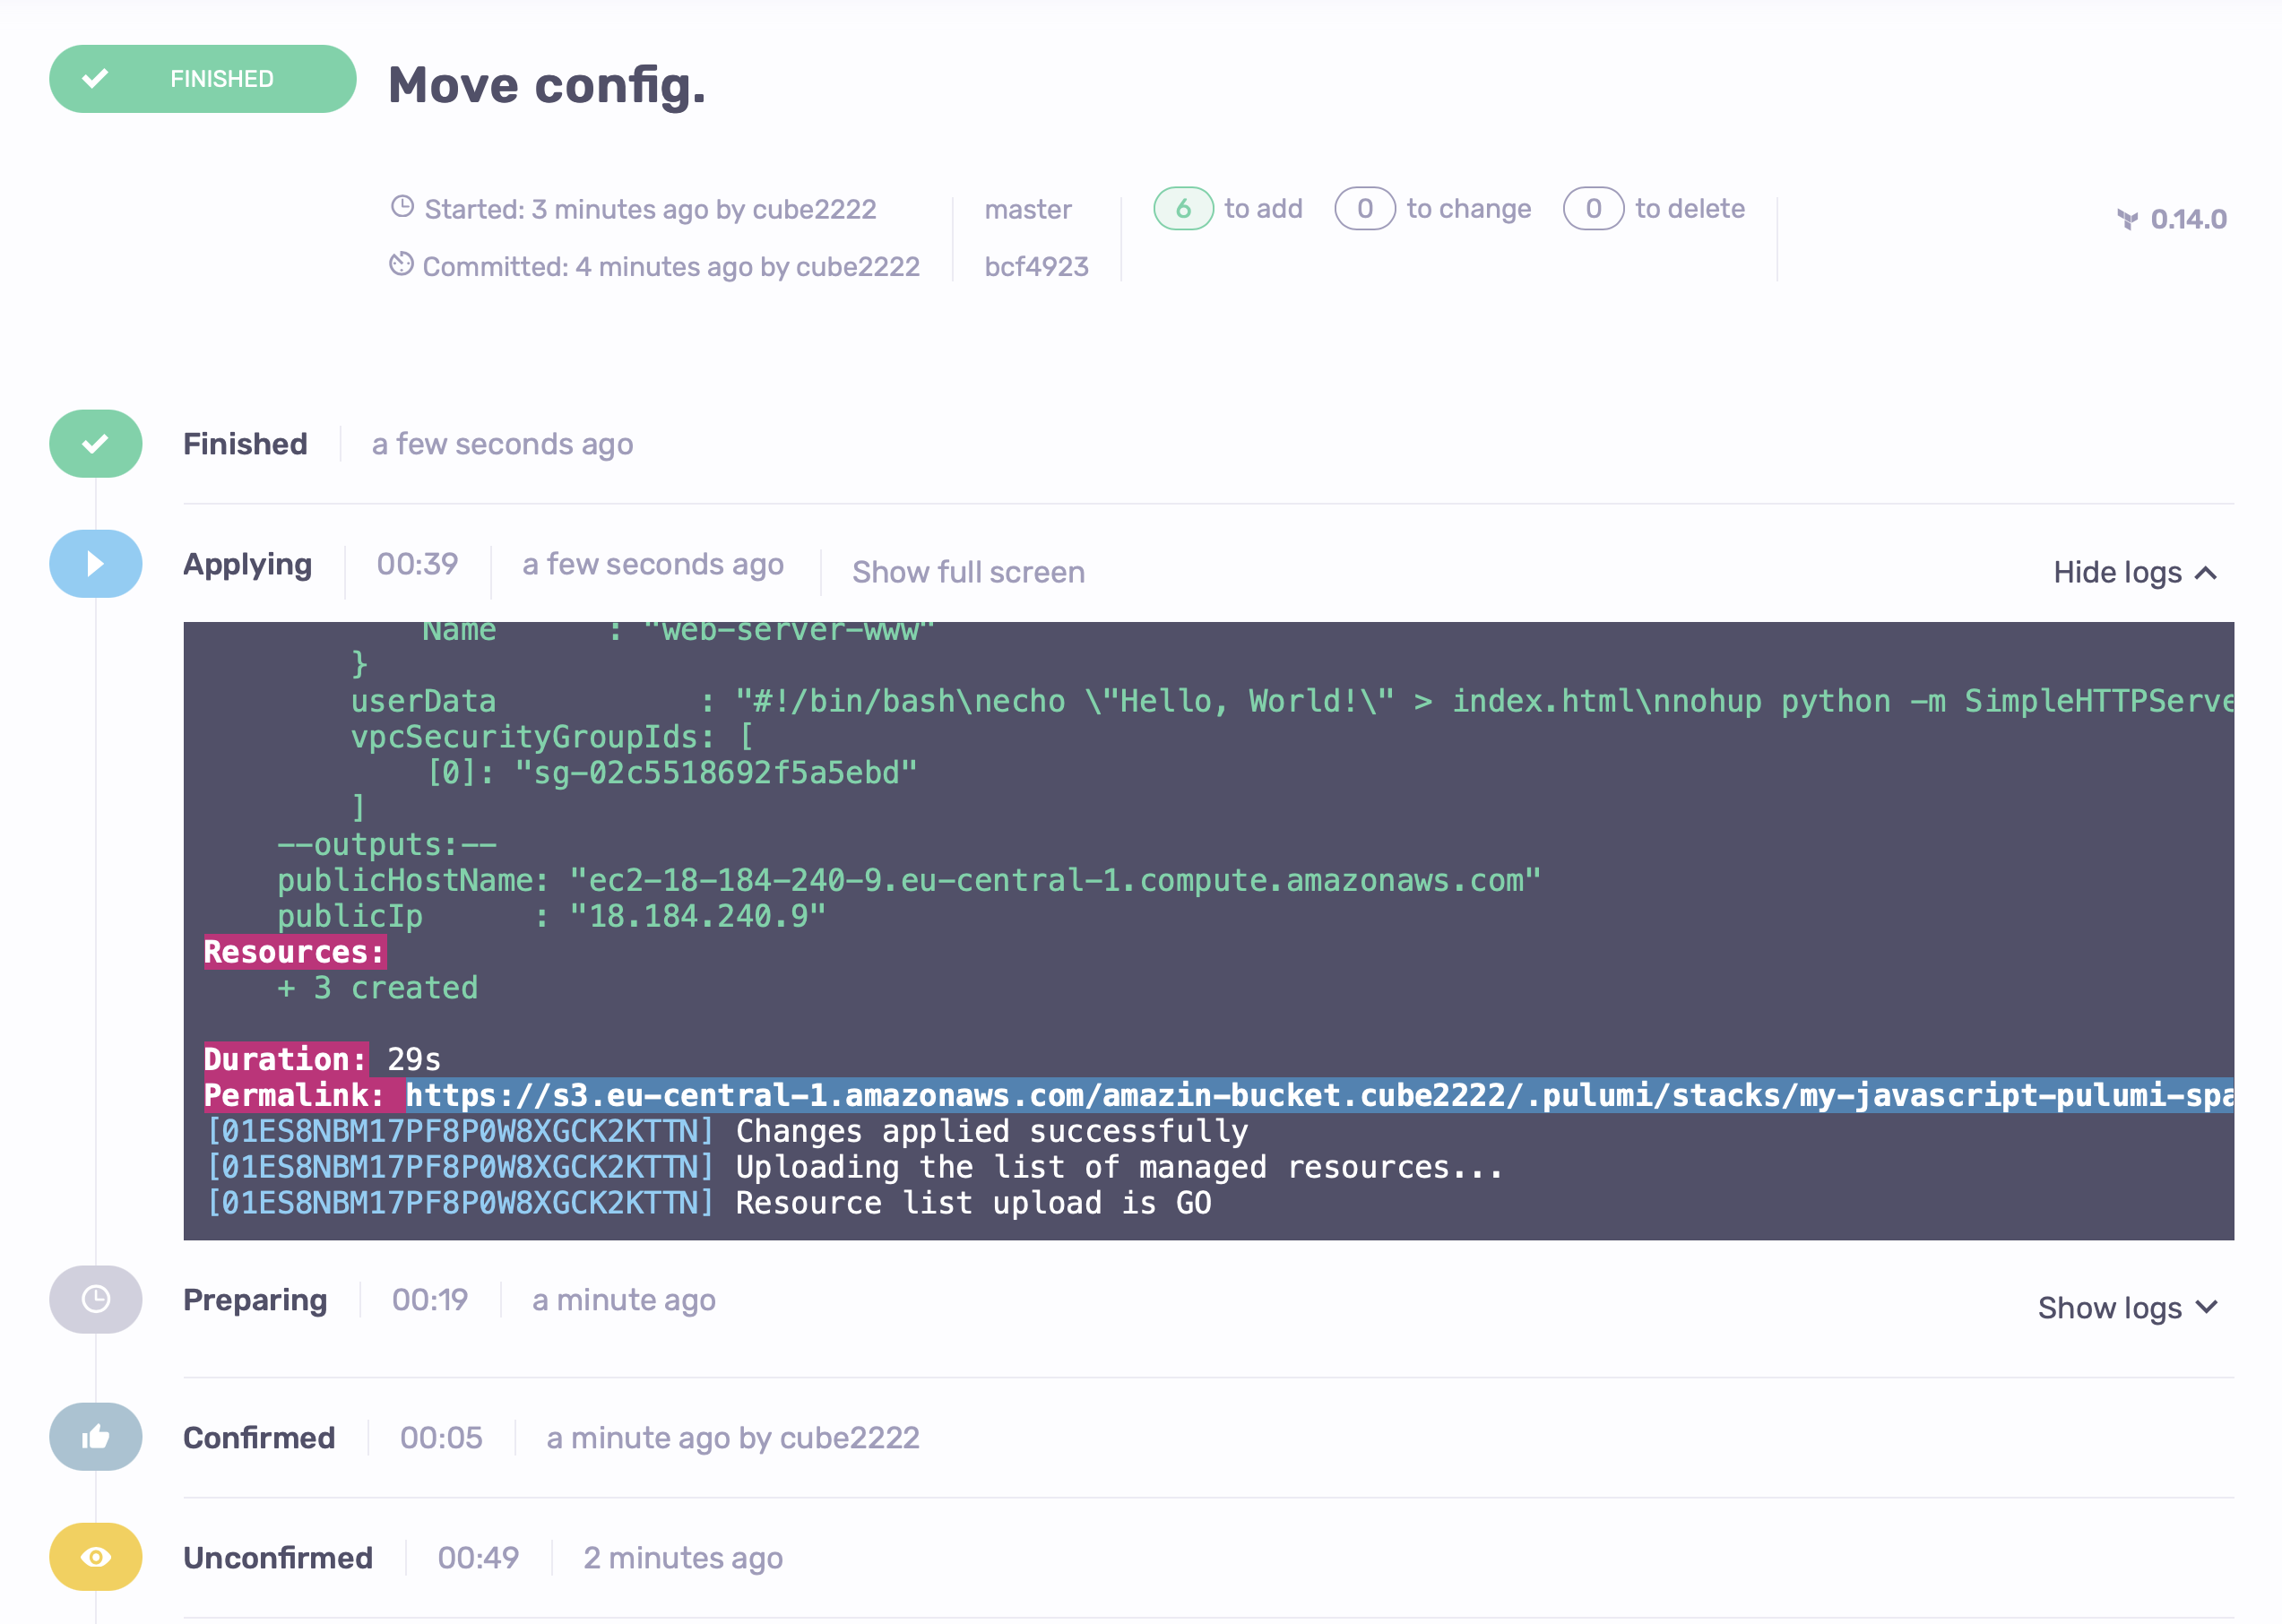Click the 0 to change counter
Image resolution: width=2282 pixels, height=1624 pixels.
(x=1364, y=208)
